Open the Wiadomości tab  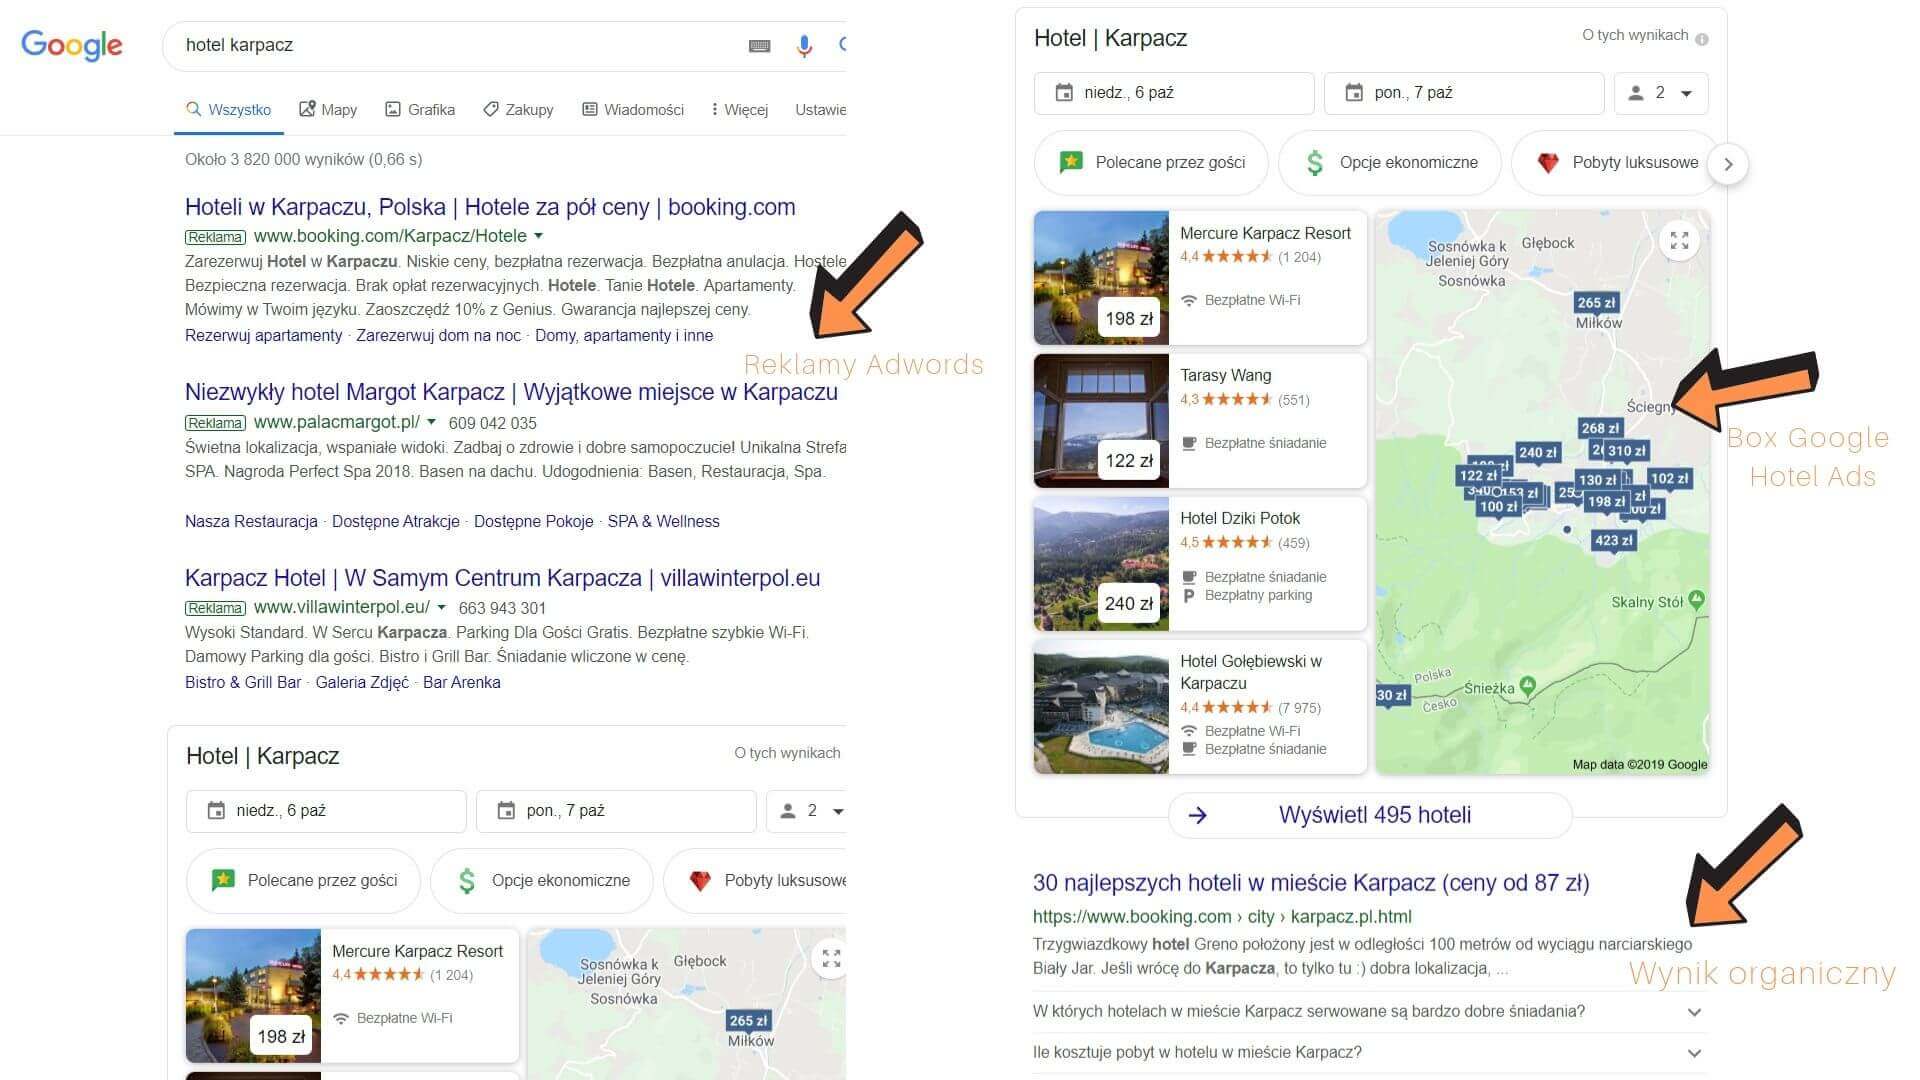[x=633, y=110]
